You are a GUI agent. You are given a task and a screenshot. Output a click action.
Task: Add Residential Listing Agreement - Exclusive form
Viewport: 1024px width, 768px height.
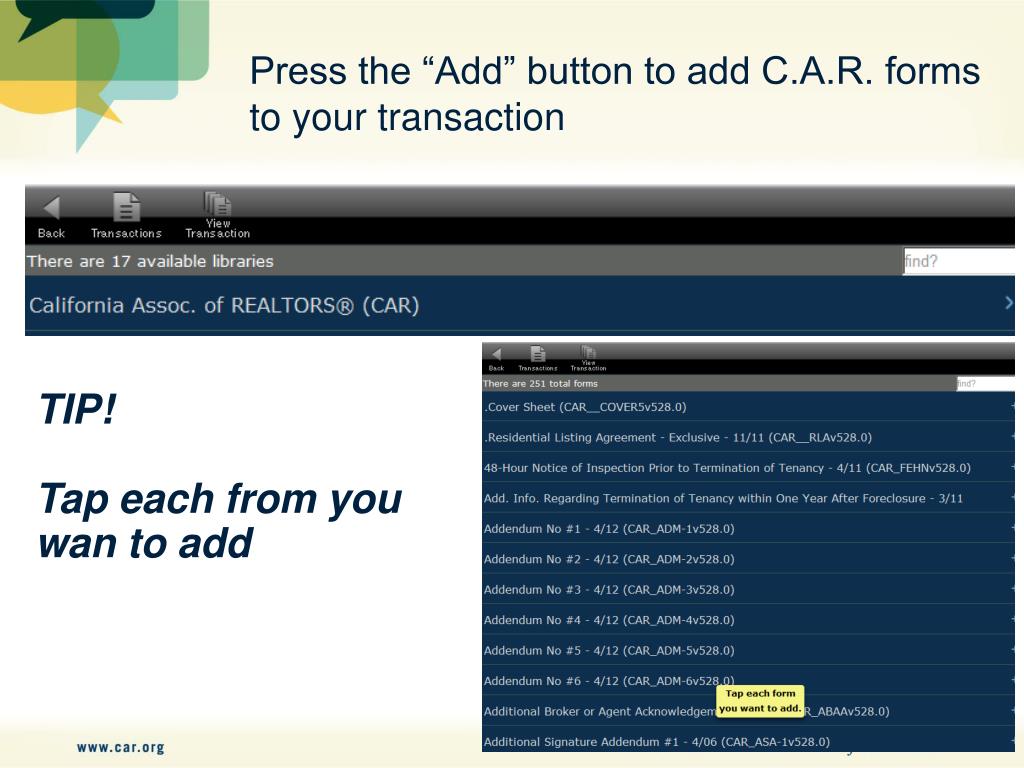(x=748, y=438)
